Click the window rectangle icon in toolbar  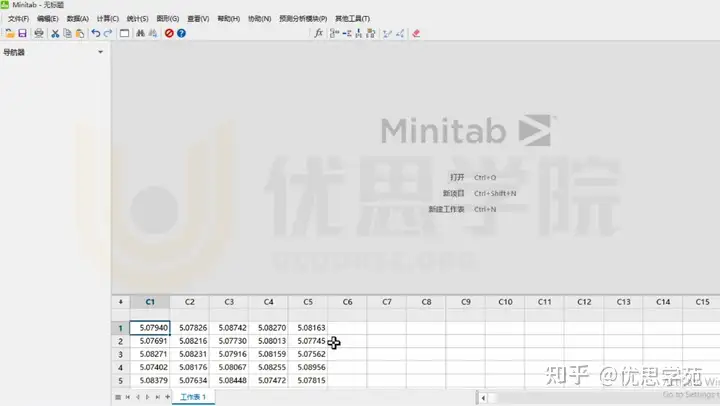124,34
